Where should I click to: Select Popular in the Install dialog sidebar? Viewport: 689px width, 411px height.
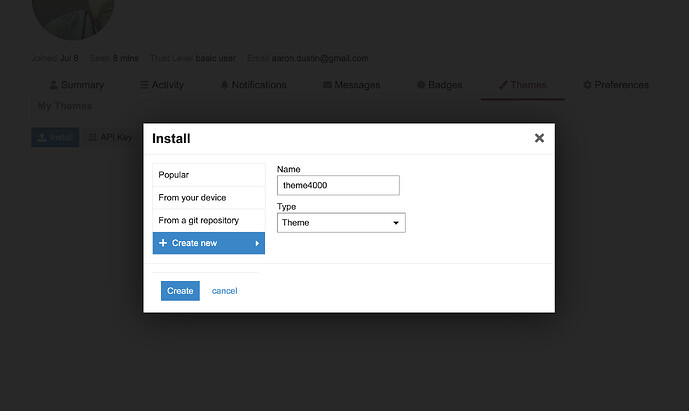point(209,175)
